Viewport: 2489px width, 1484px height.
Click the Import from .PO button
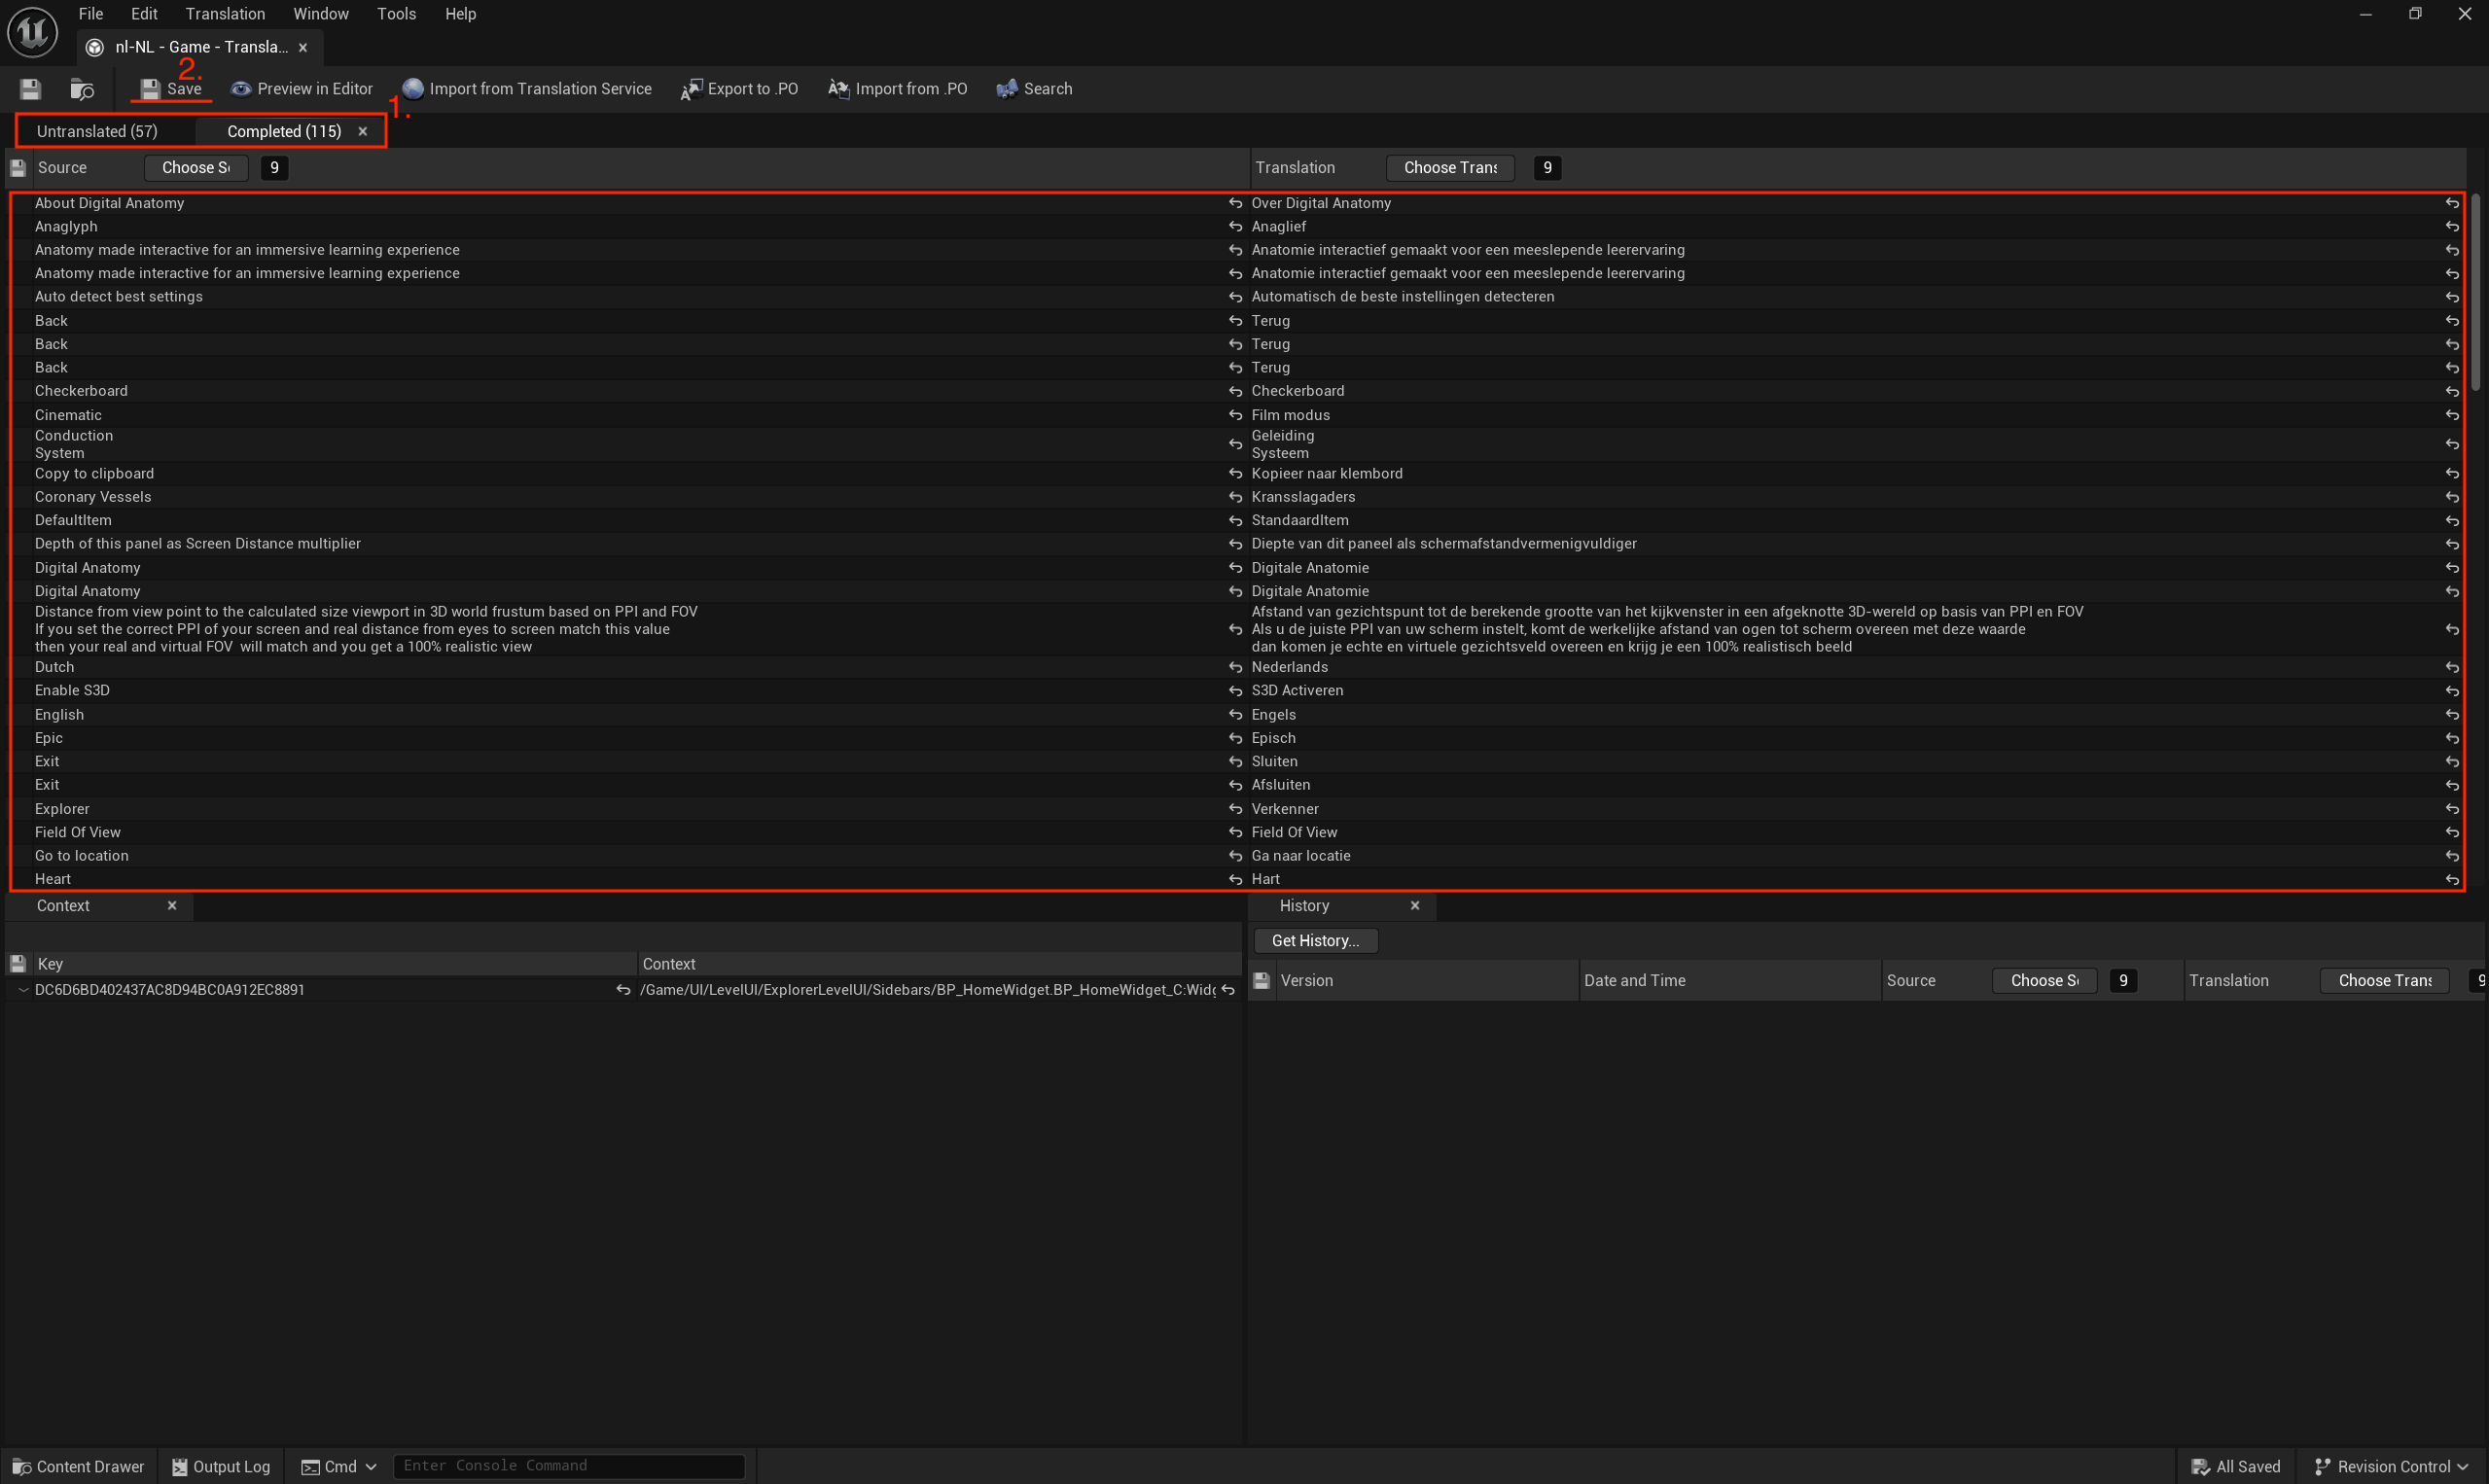click(x=897, y=89)
